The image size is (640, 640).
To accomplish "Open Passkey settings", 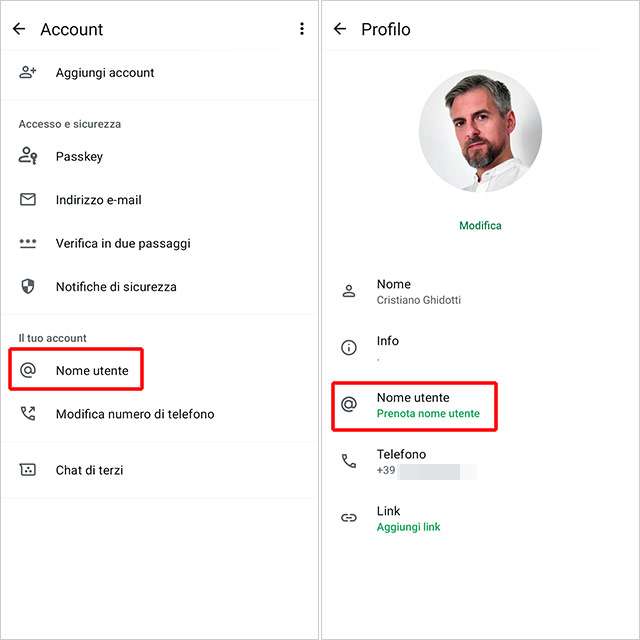I will pos(159,156).
